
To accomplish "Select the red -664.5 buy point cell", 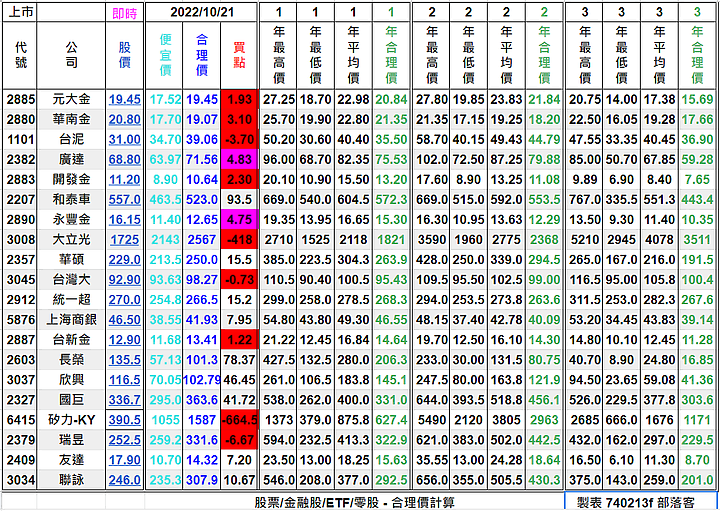I will tap(239, 420).
